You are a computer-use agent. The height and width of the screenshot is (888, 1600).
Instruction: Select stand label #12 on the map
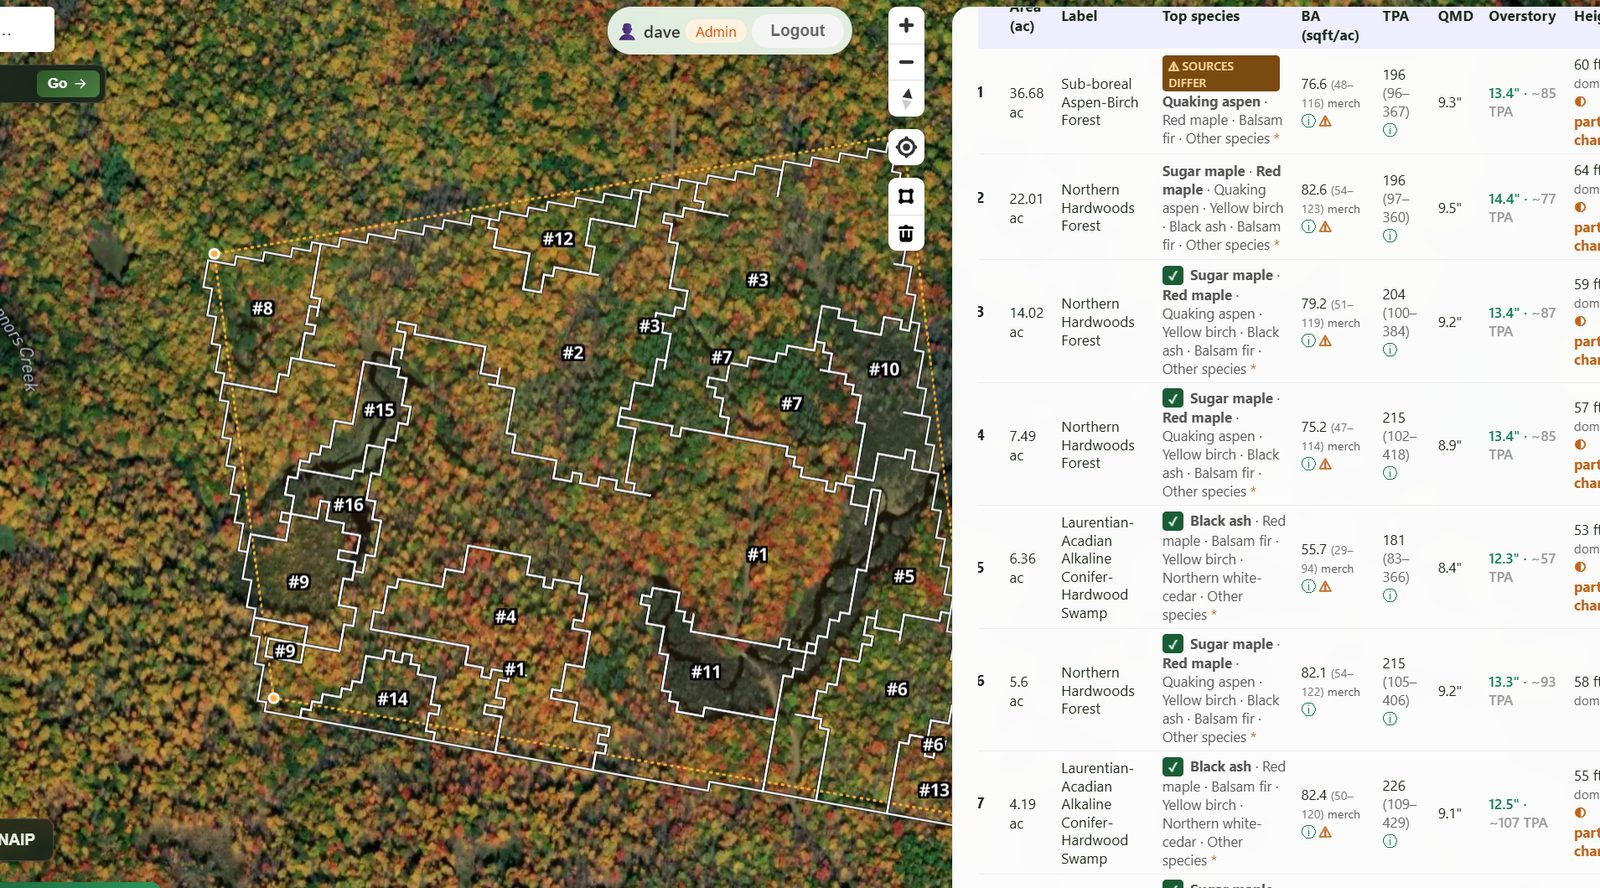pos(558,239)
